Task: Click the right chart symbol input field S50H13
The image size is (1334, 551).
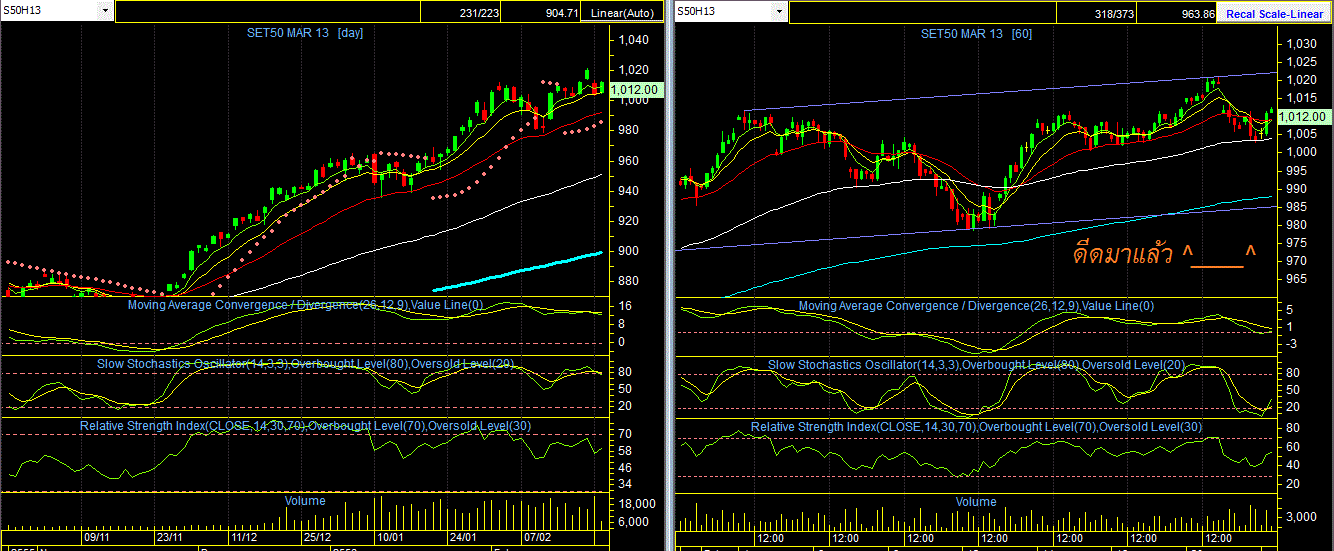Action: point(723,10)
